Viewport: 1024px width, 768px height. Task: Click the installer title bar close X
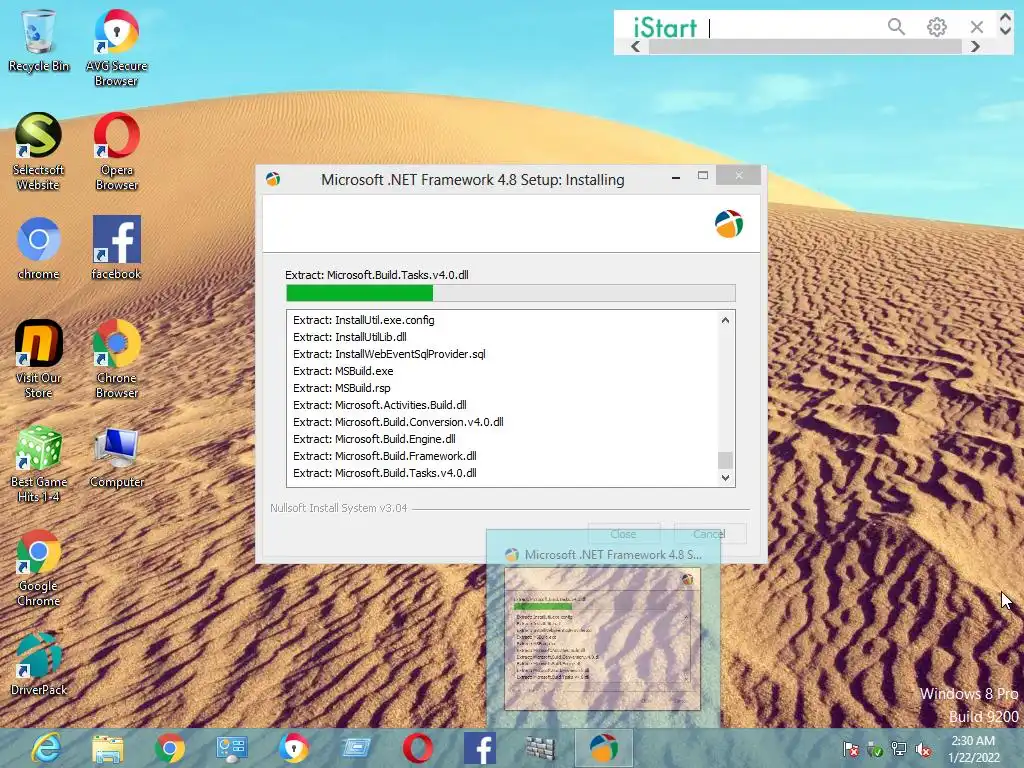click(x=739, y=175)
